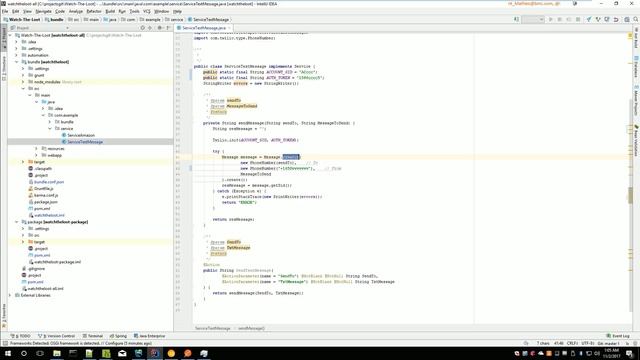Open the Version Control tool window

pos(57,336)
